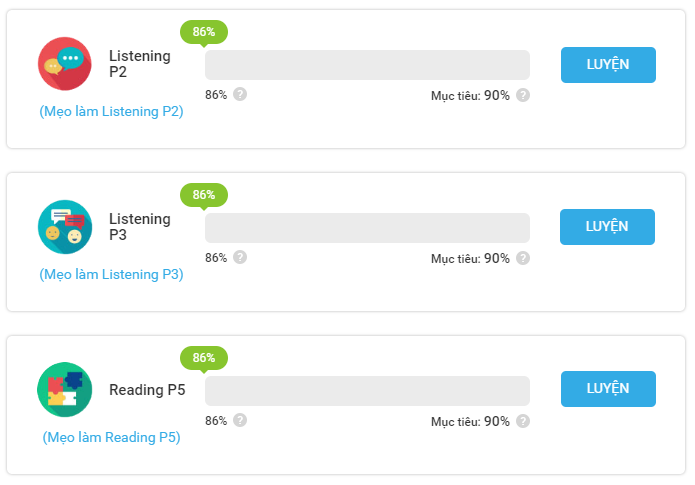Click help icon beside Reading P5 86%
This screenshot has height=485, width=695.
240,420
